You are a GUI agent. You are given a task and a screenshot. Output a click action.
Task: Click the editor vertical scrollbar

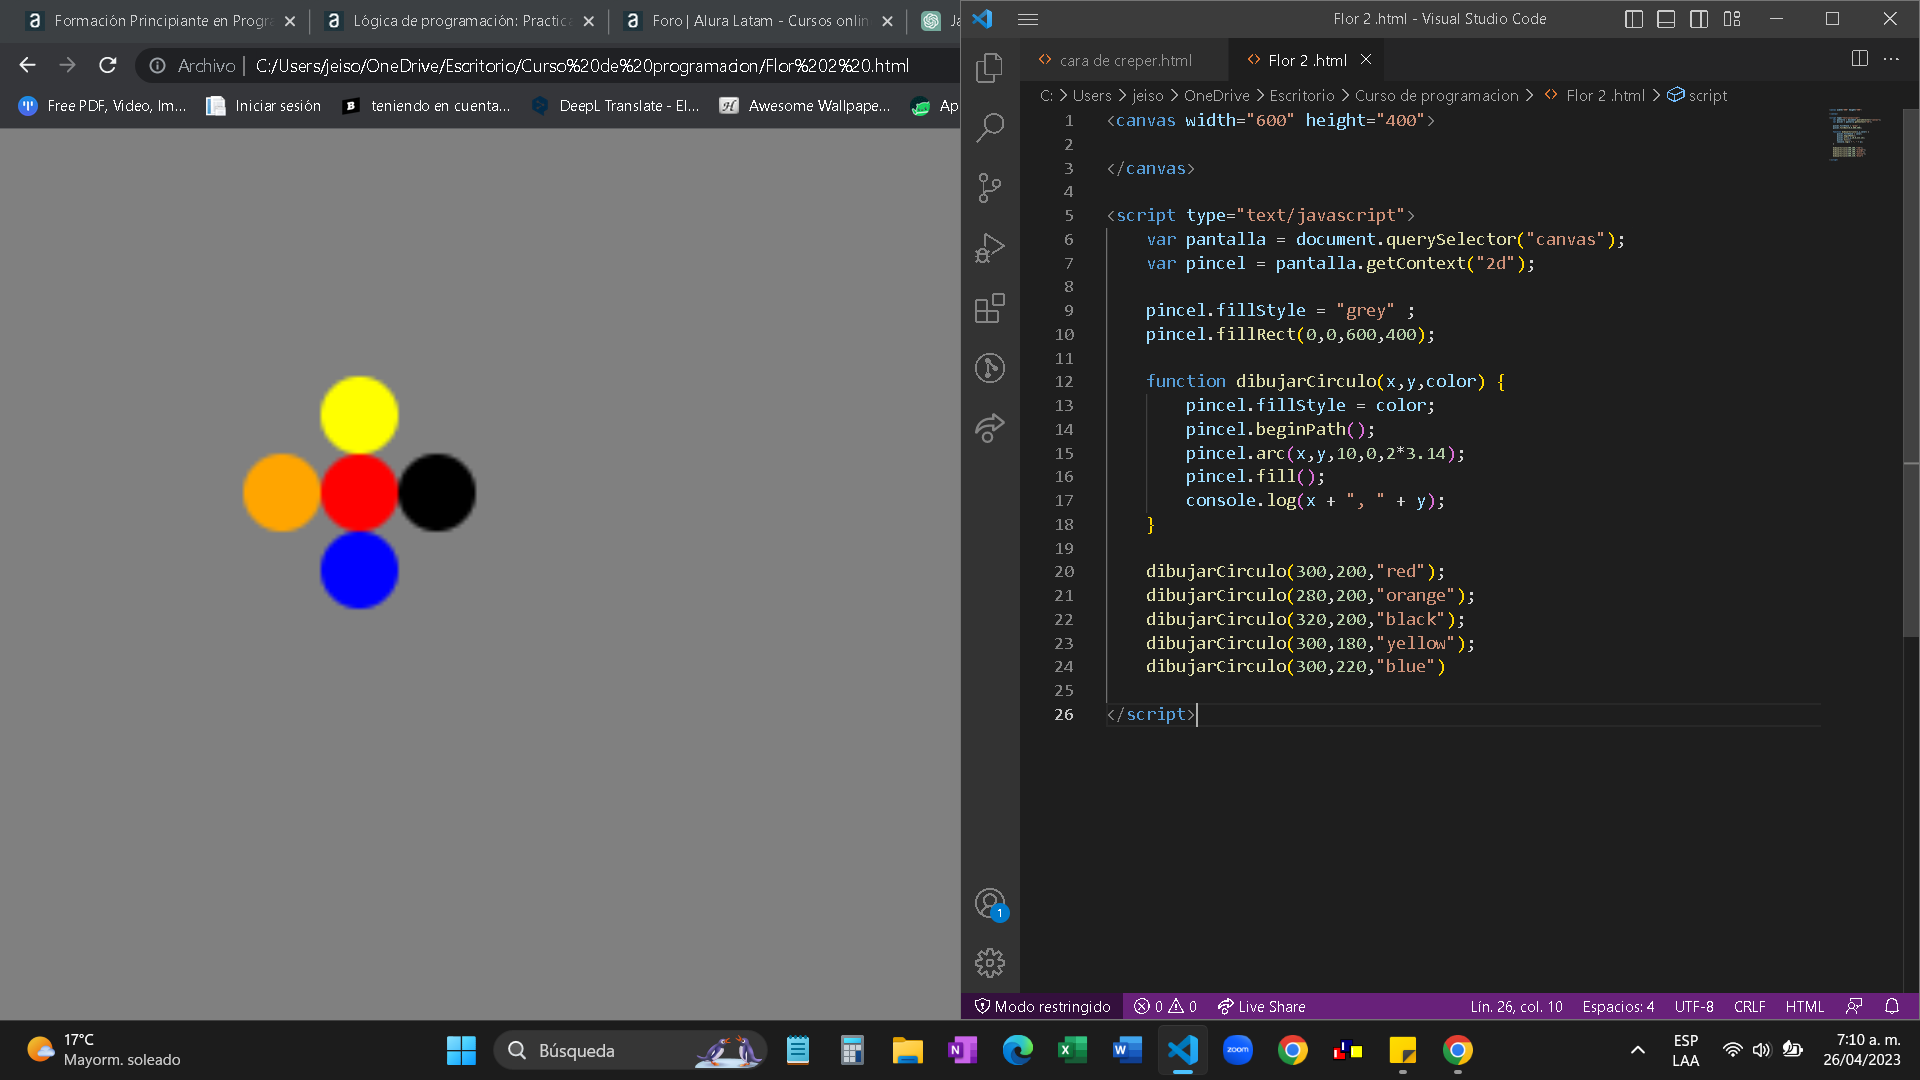coord(1911,372)
